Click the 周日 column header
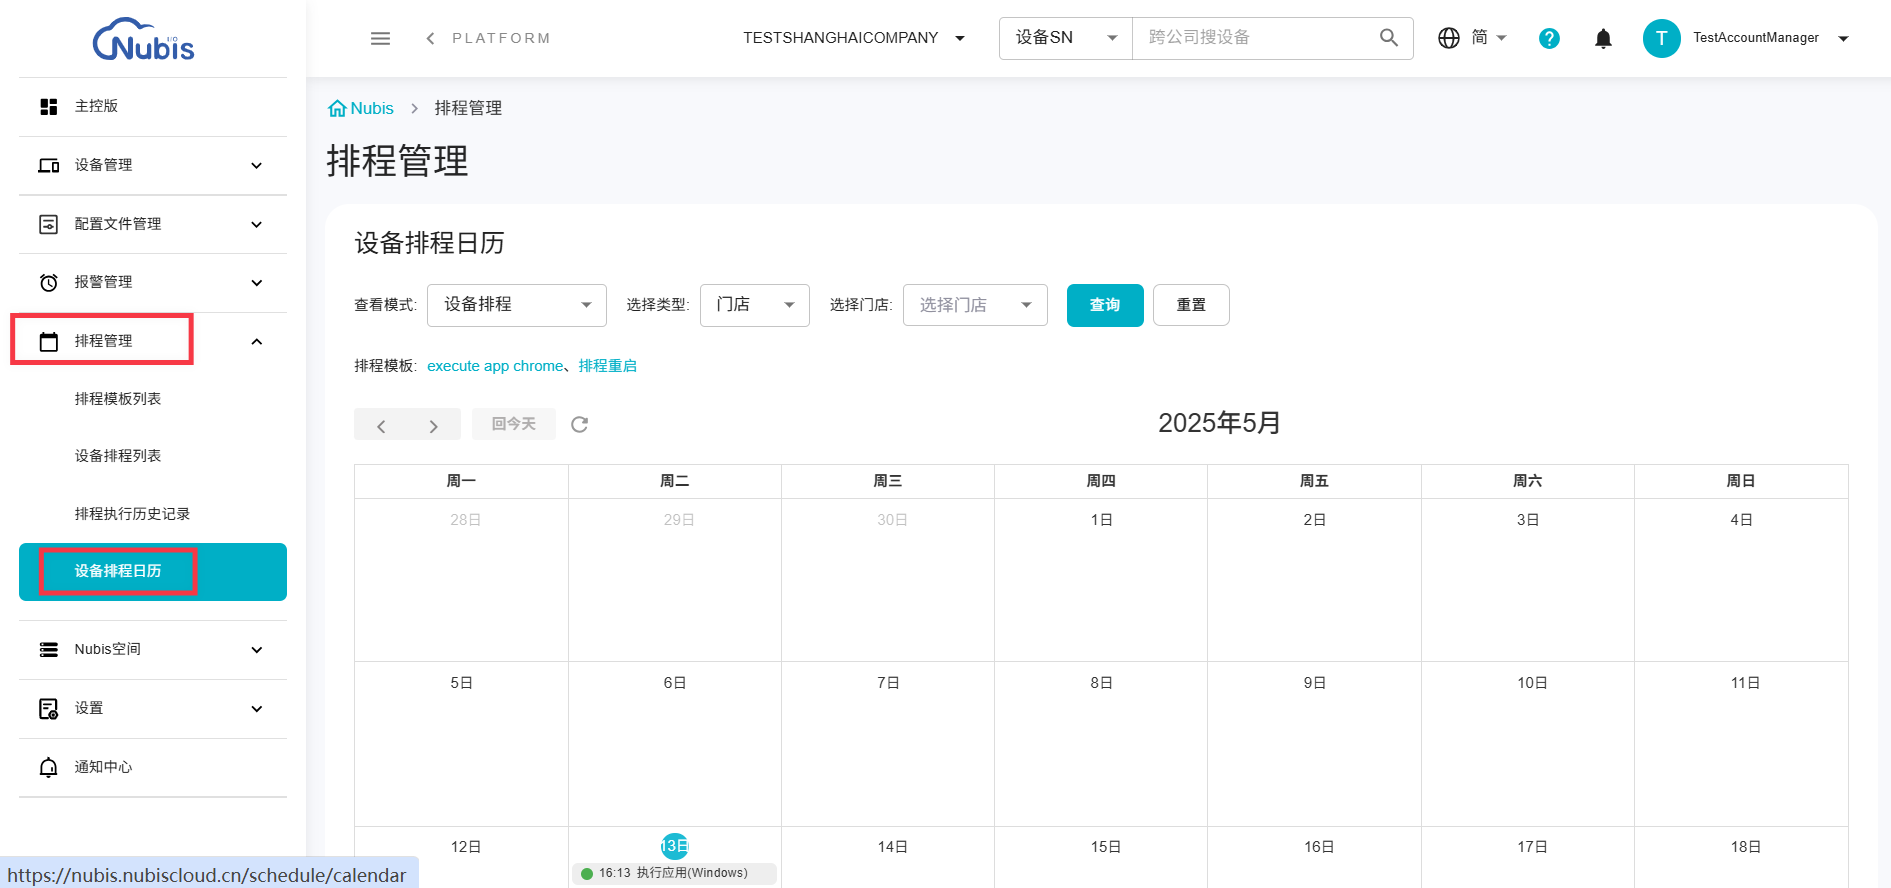Image resolution: width=1891 pixels, height=888 pixels. [1741, 481]
